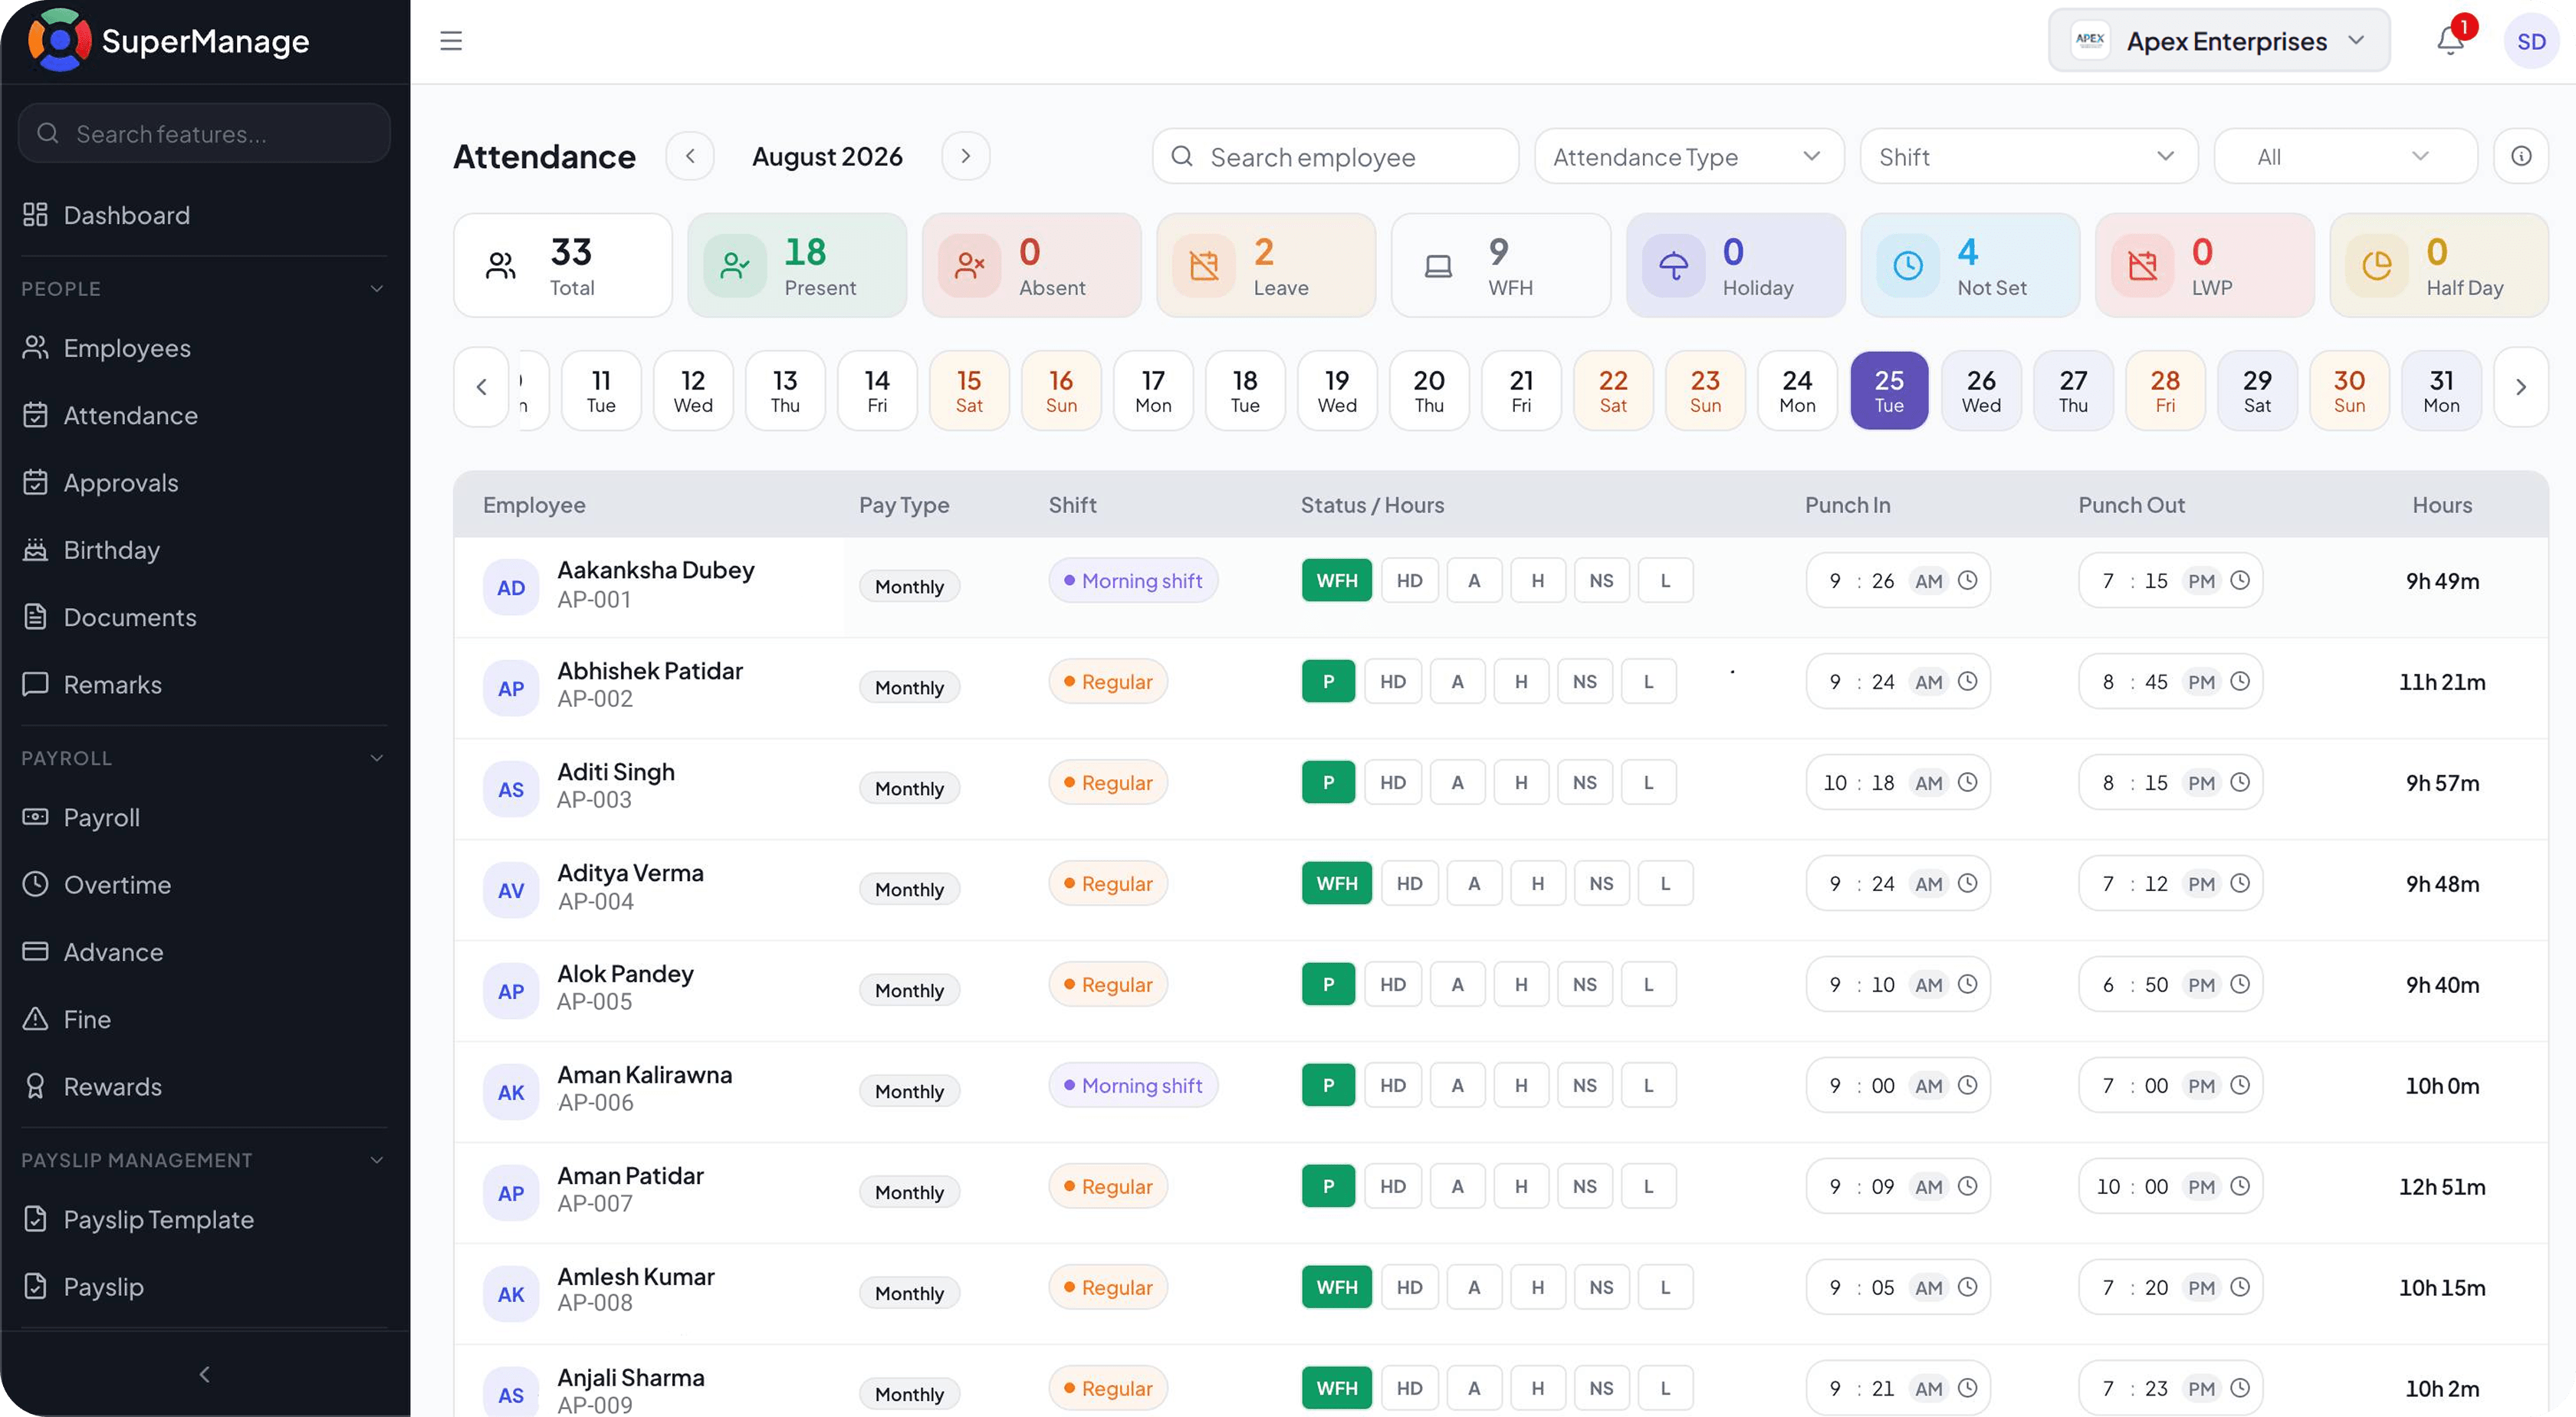
Task: Mark Abhishek Patidar as absent (A)
Action: [x=1457, y=681]
